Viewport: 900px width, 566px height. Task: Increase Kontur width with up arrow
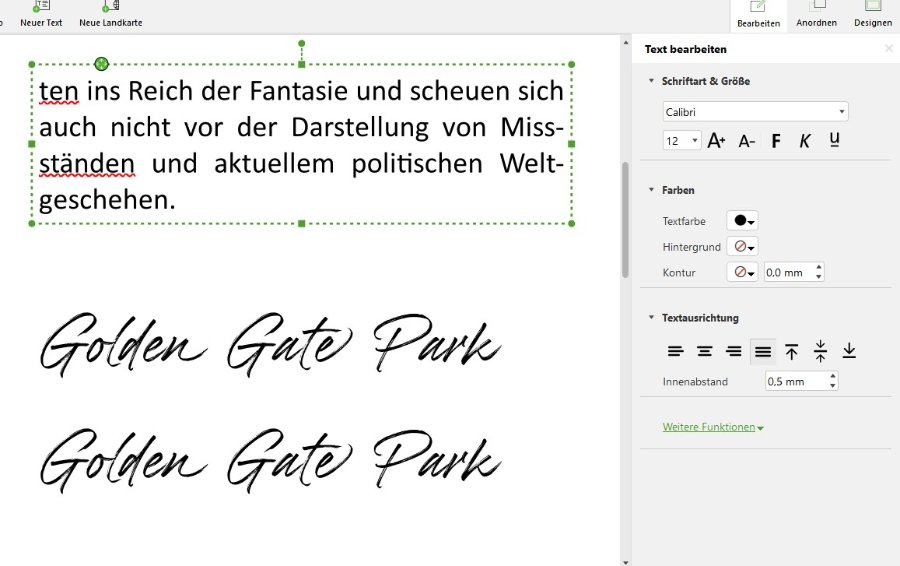click(819, 268)
